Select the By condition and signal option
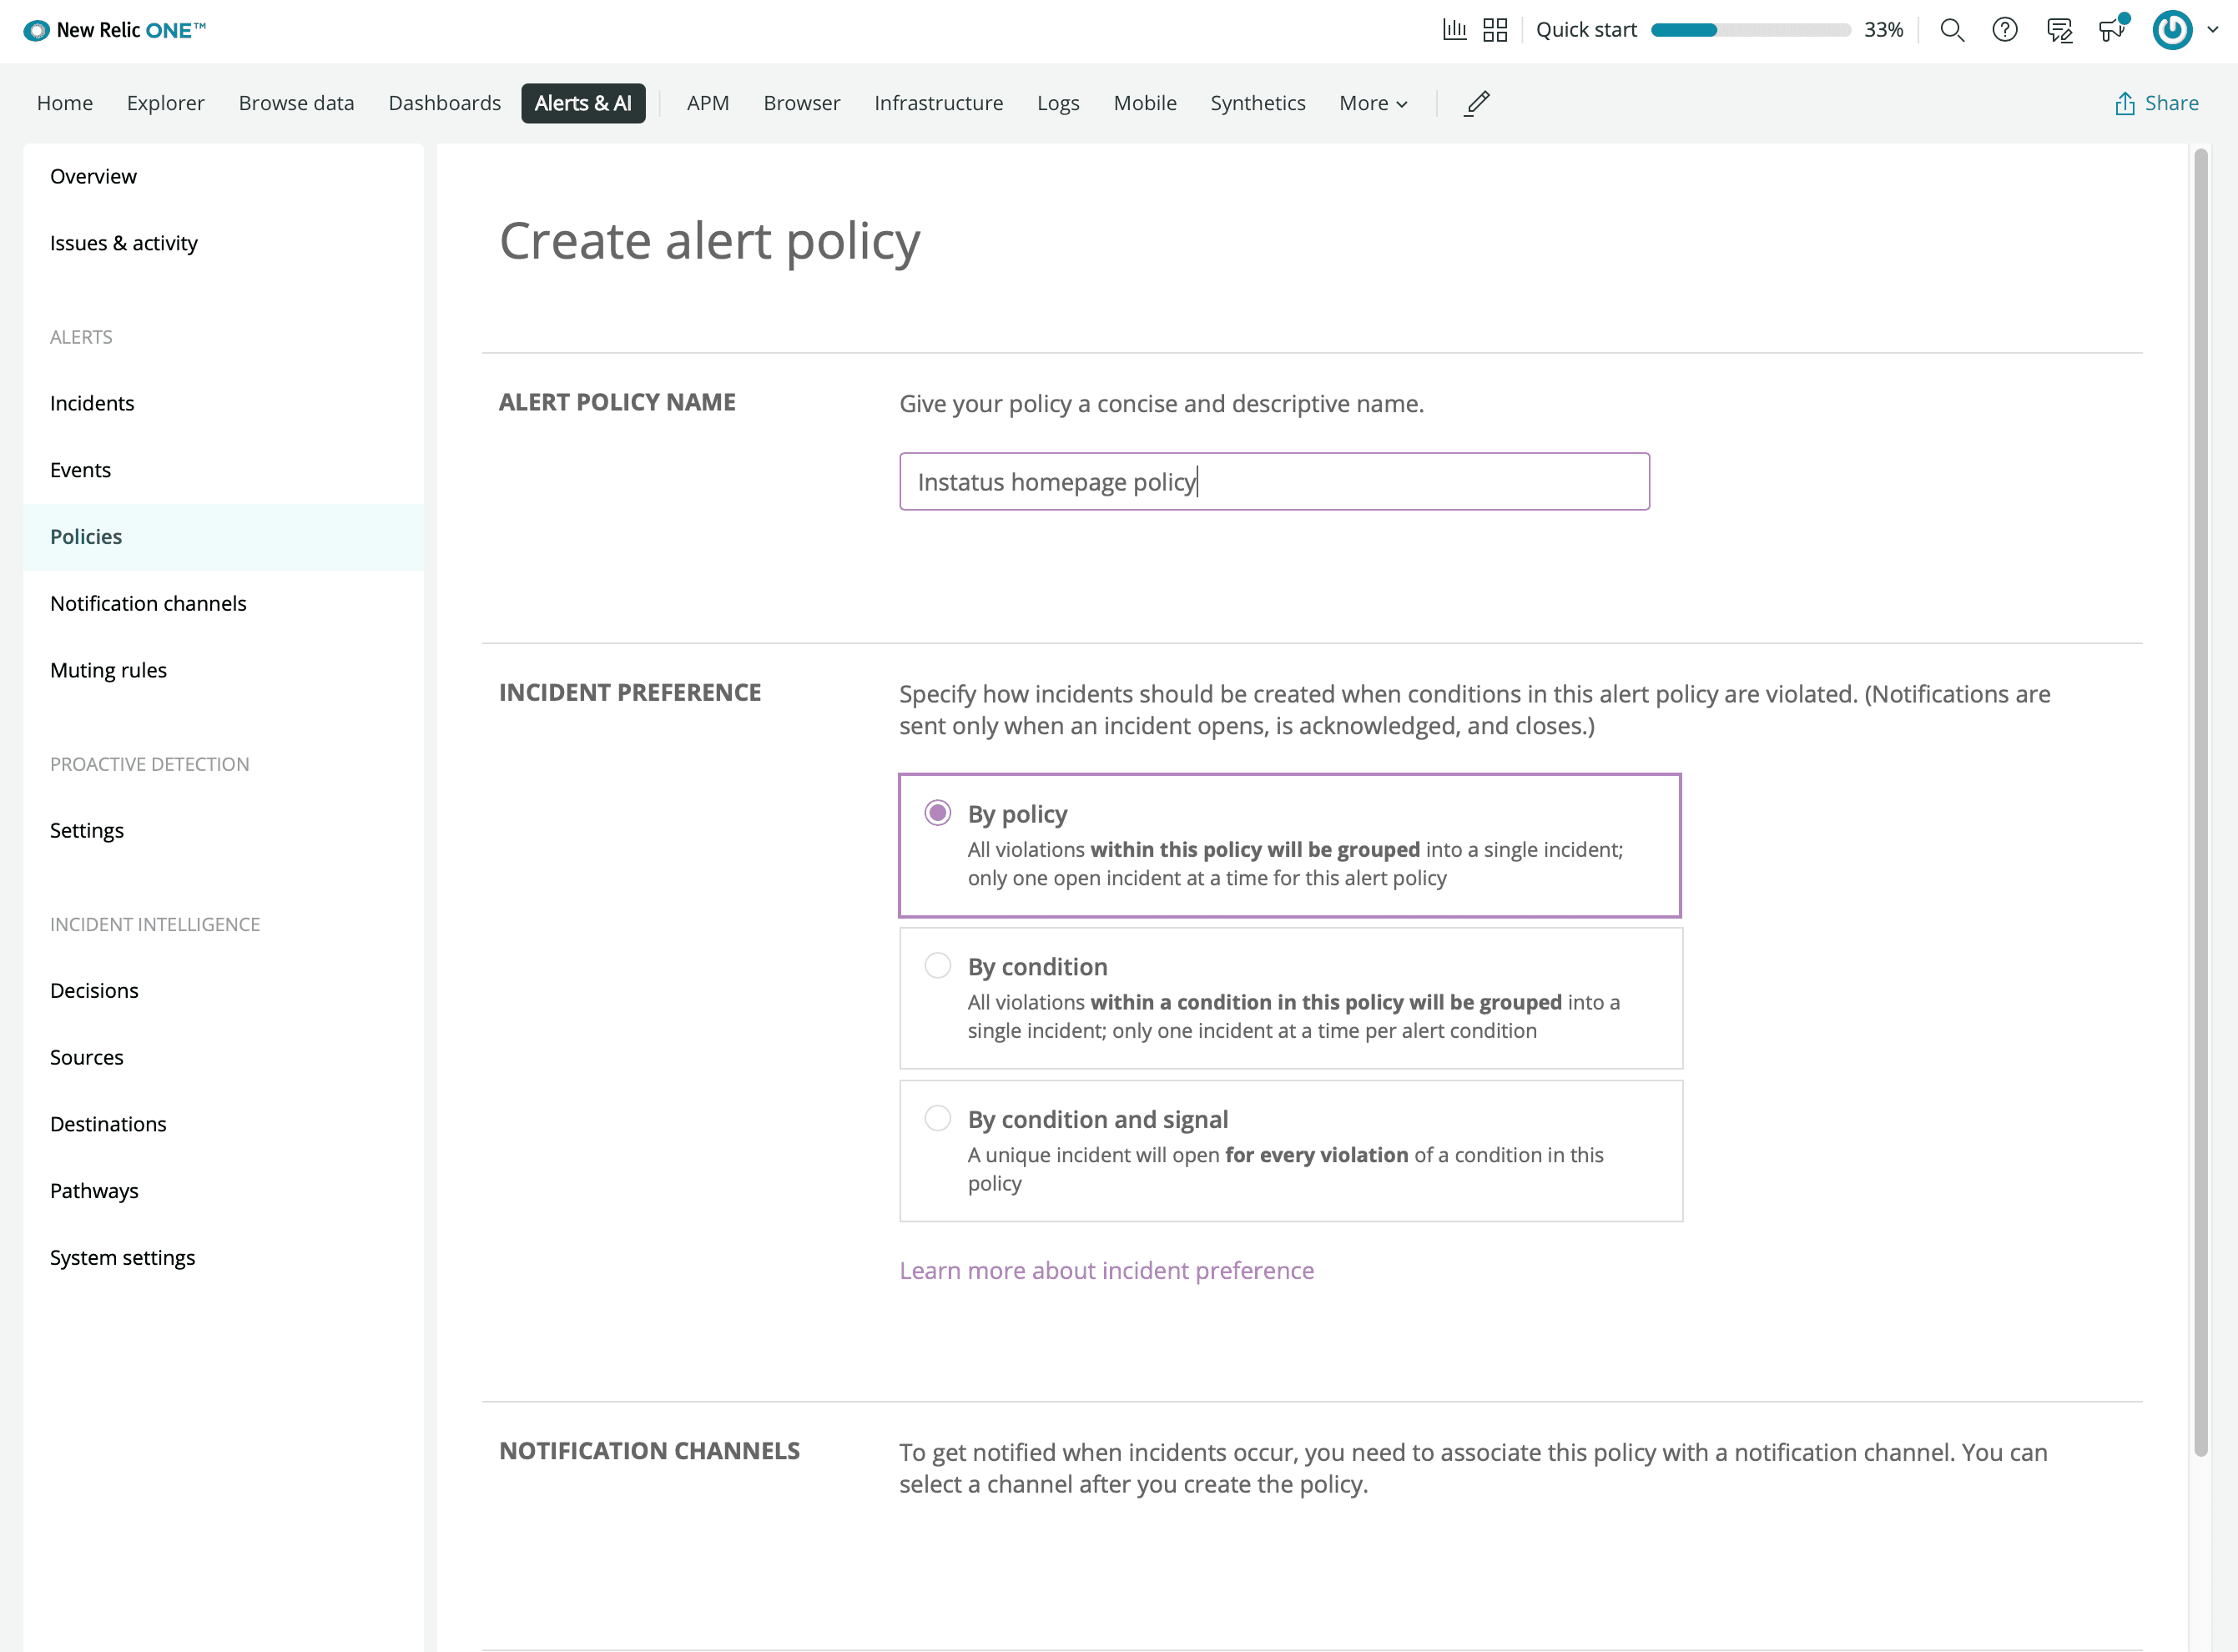This screenshot has width=2238, height=1652. (x=935, y=1119)
